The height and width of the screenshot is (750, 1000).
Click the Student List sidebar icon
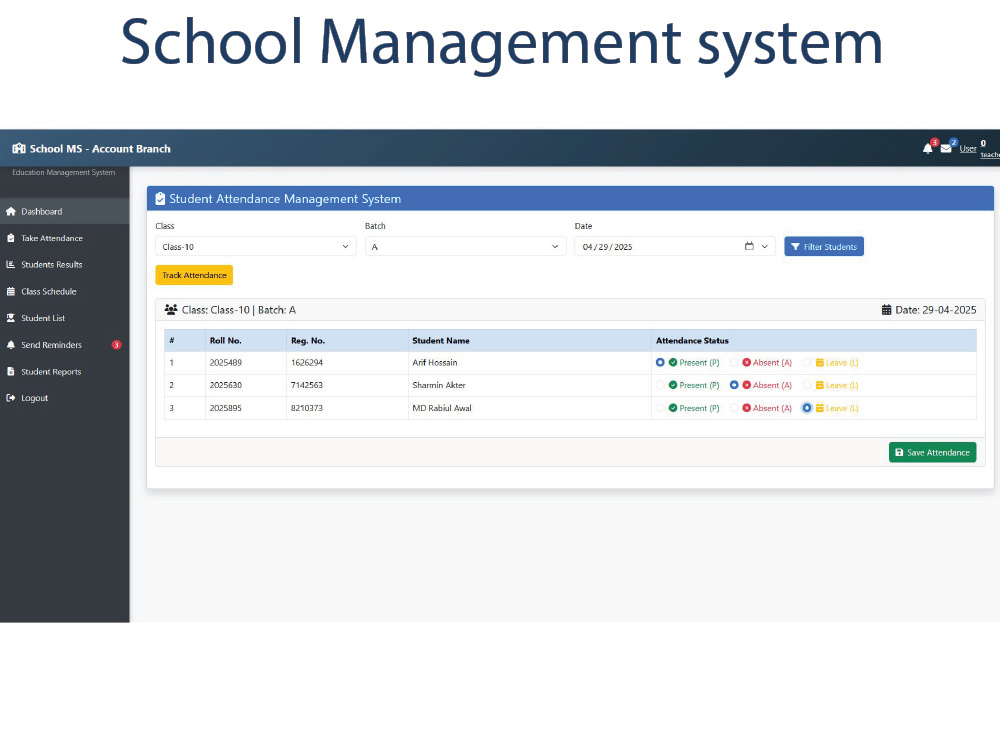click(x=11, y=318)
